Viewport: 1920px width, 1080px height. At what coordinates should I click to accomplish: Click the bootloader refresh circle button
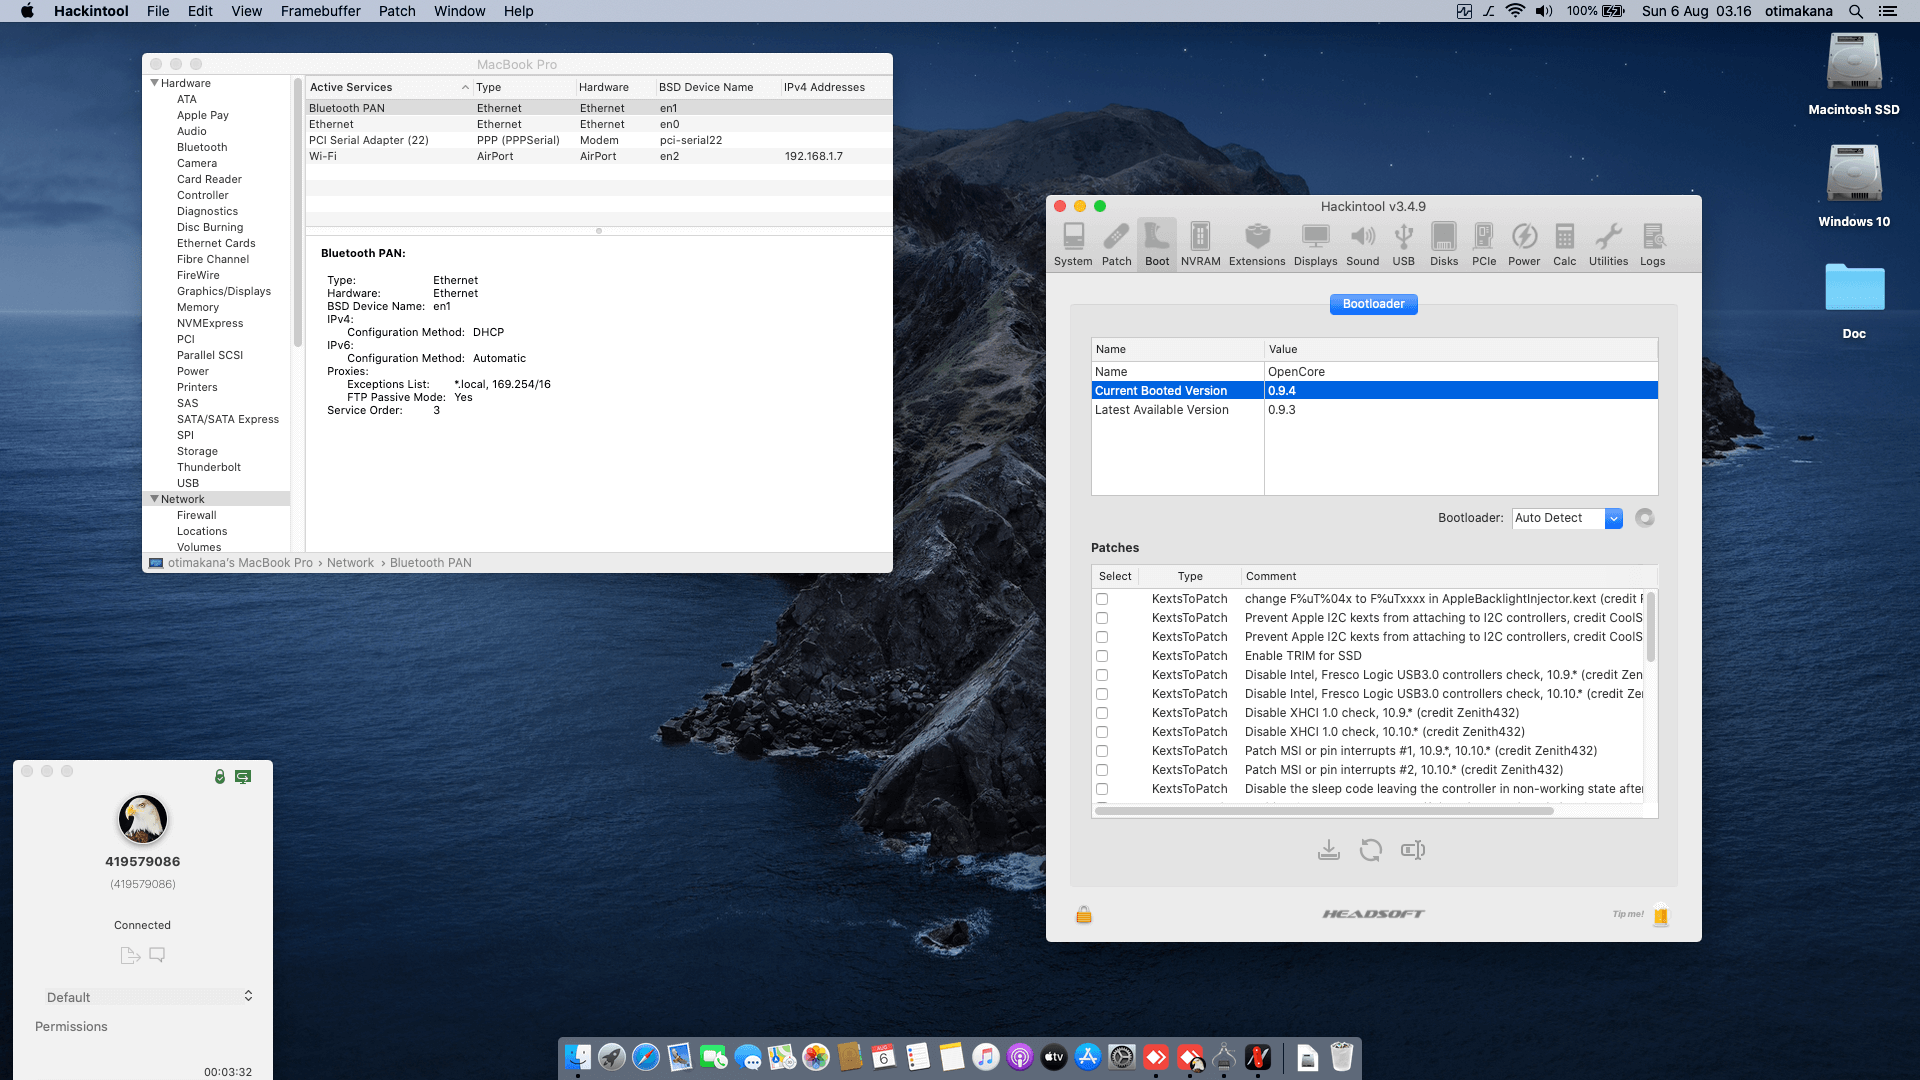(1645, 518)
